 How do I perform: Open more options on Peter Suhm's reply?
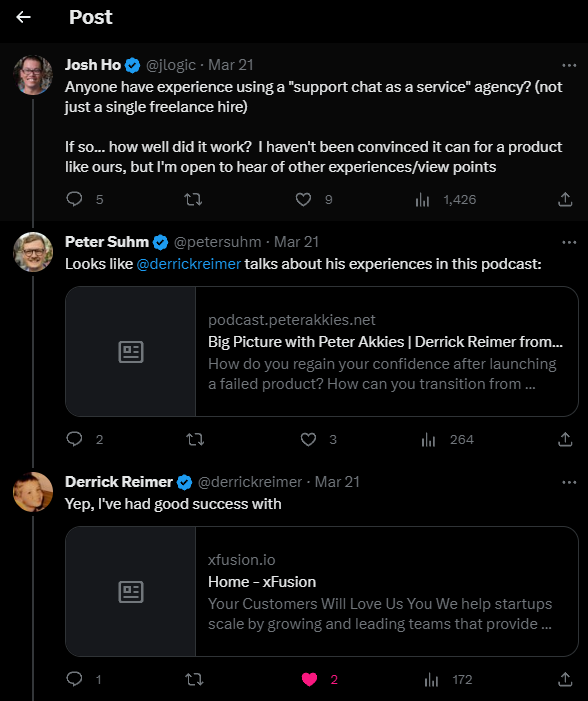(x=569, y=242)
